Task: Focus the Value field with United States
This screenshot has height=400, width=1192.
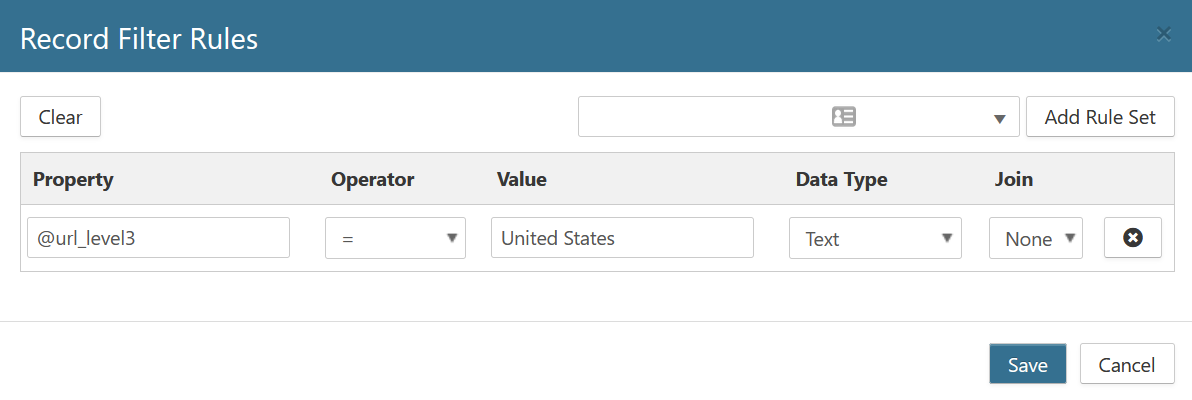Action: [621, 238]
